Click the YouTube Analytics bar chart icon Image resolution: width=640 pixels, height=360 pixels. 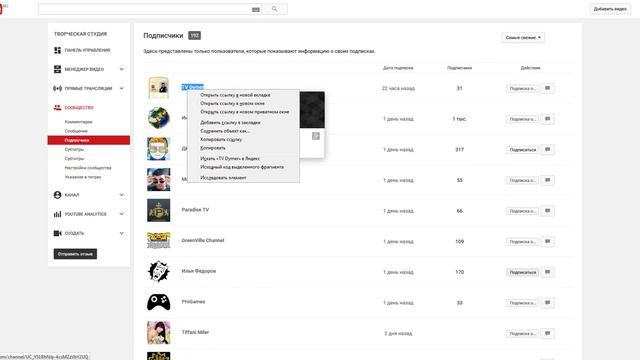(57, 214)
